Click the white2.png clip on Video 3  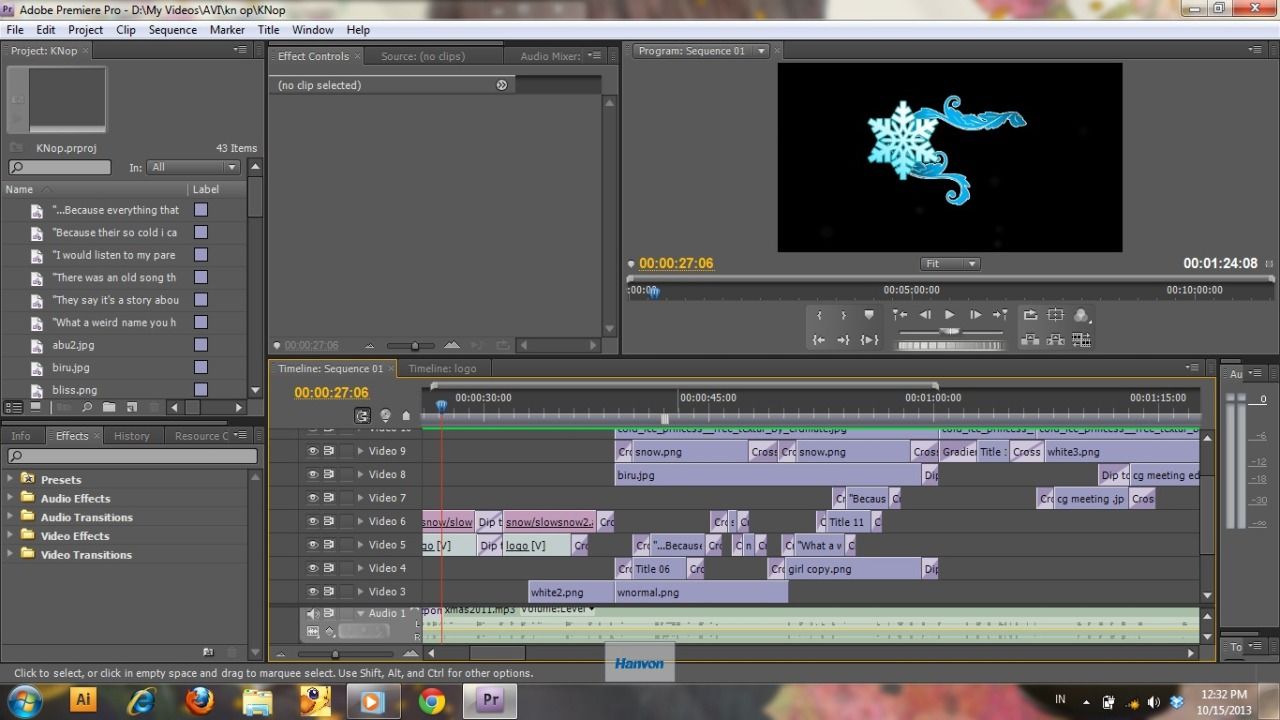pyautogui.click(x=571, y=592)
